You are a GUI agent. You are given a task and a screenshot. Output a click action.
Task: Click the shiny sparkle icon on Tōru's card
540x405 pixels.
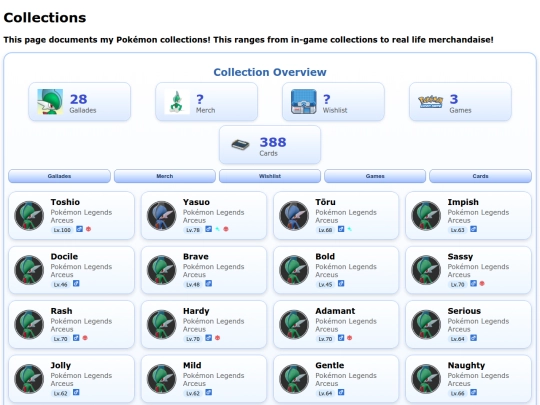point(350,229)
